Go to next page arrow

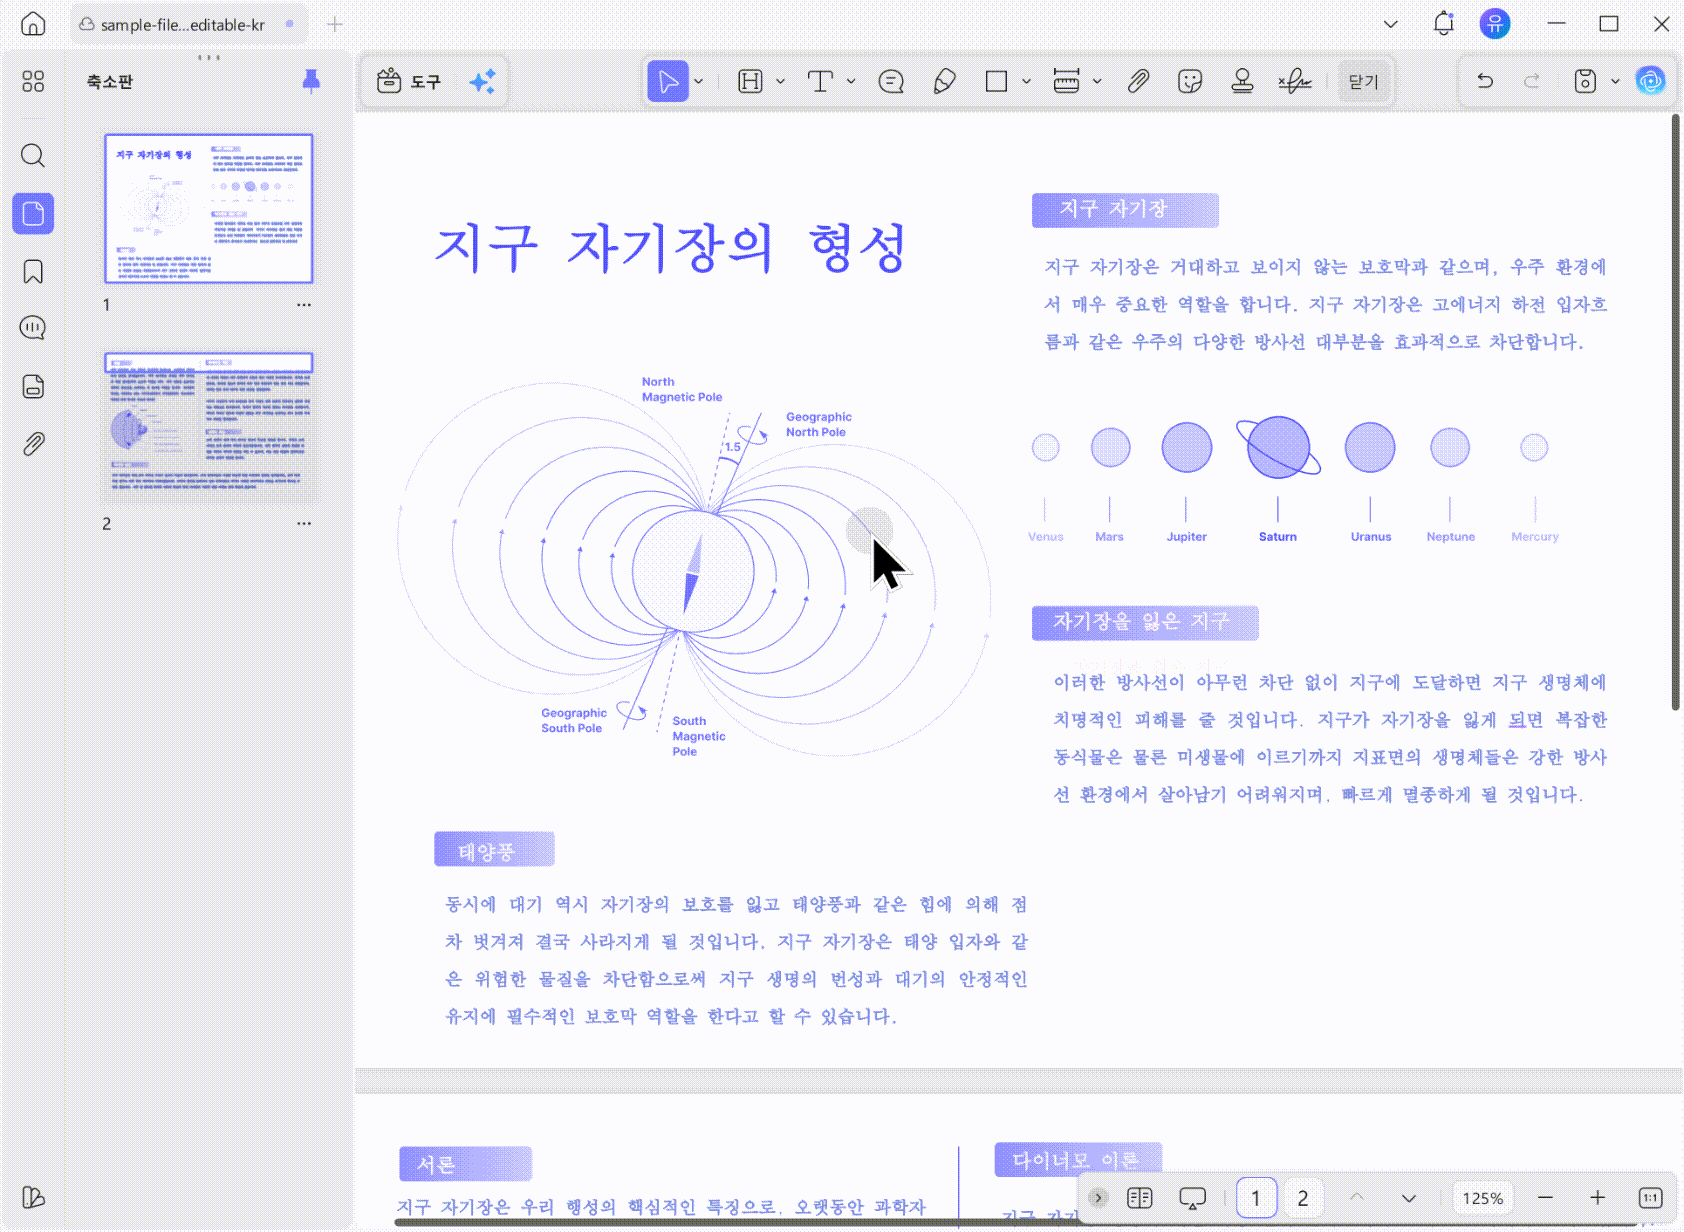(x=1409, y=1198)
